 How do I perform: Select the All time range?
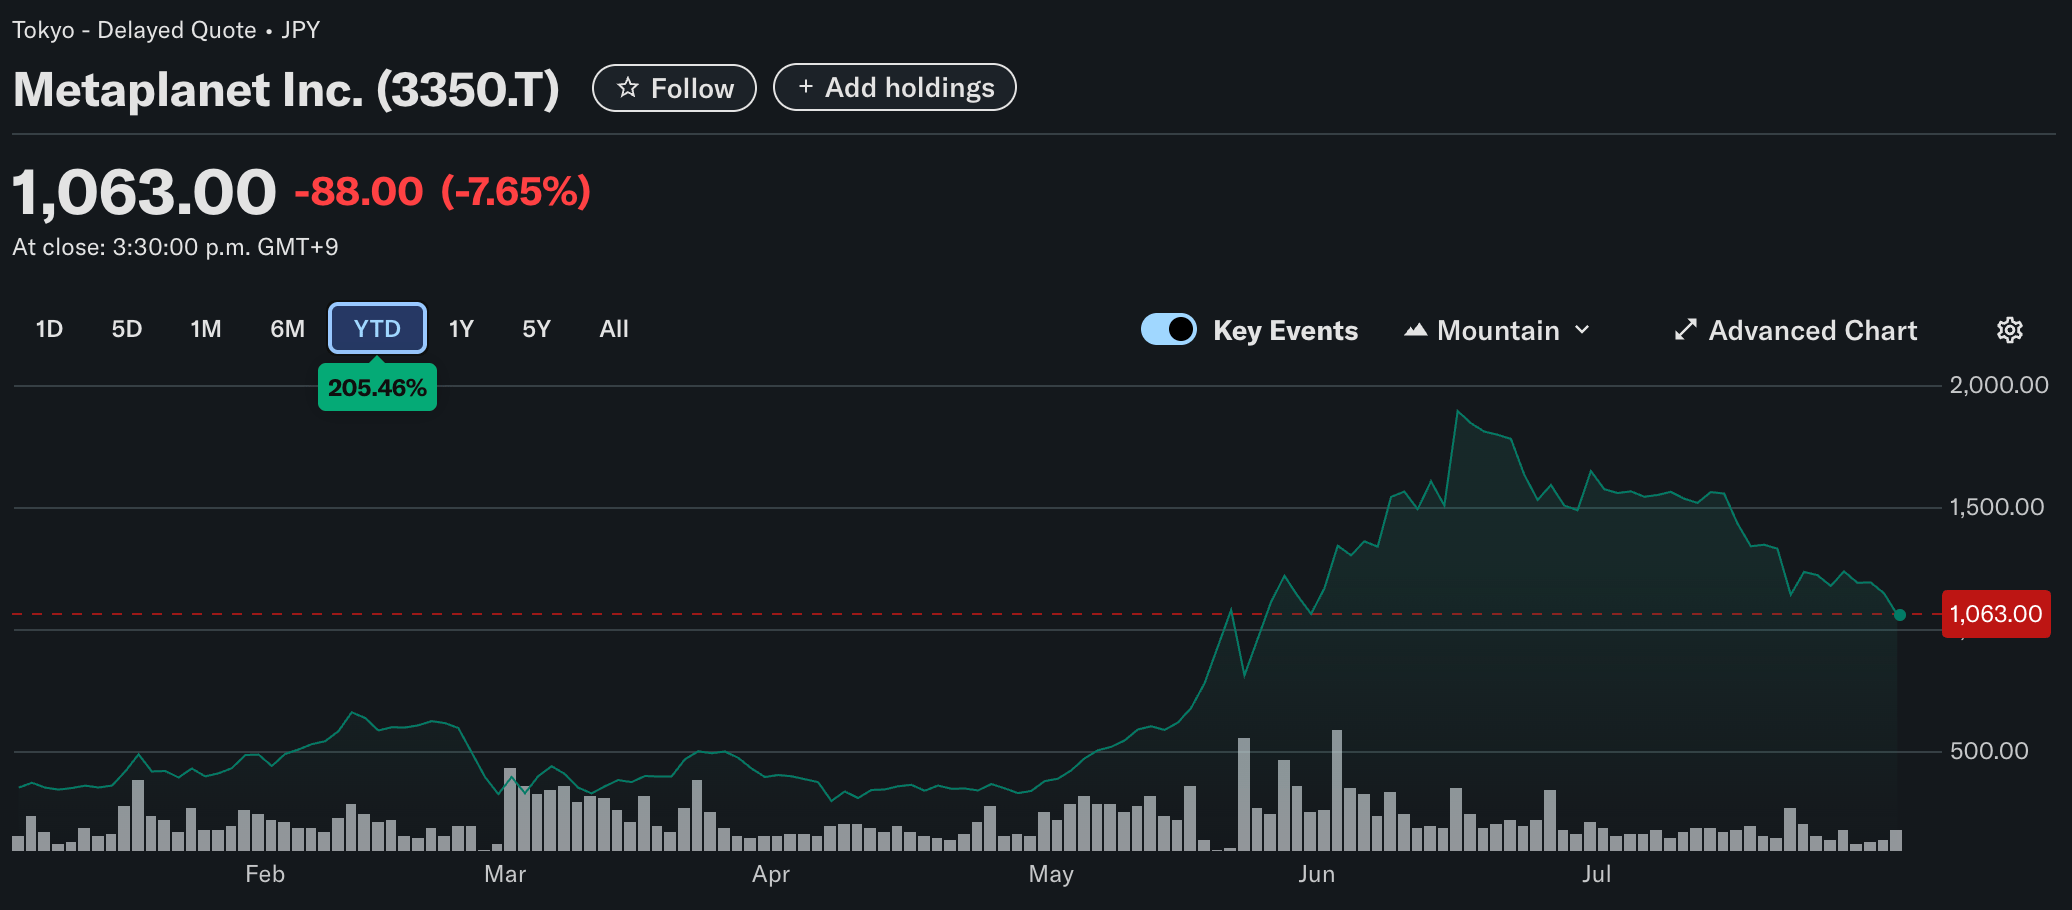tap(614, 329)
